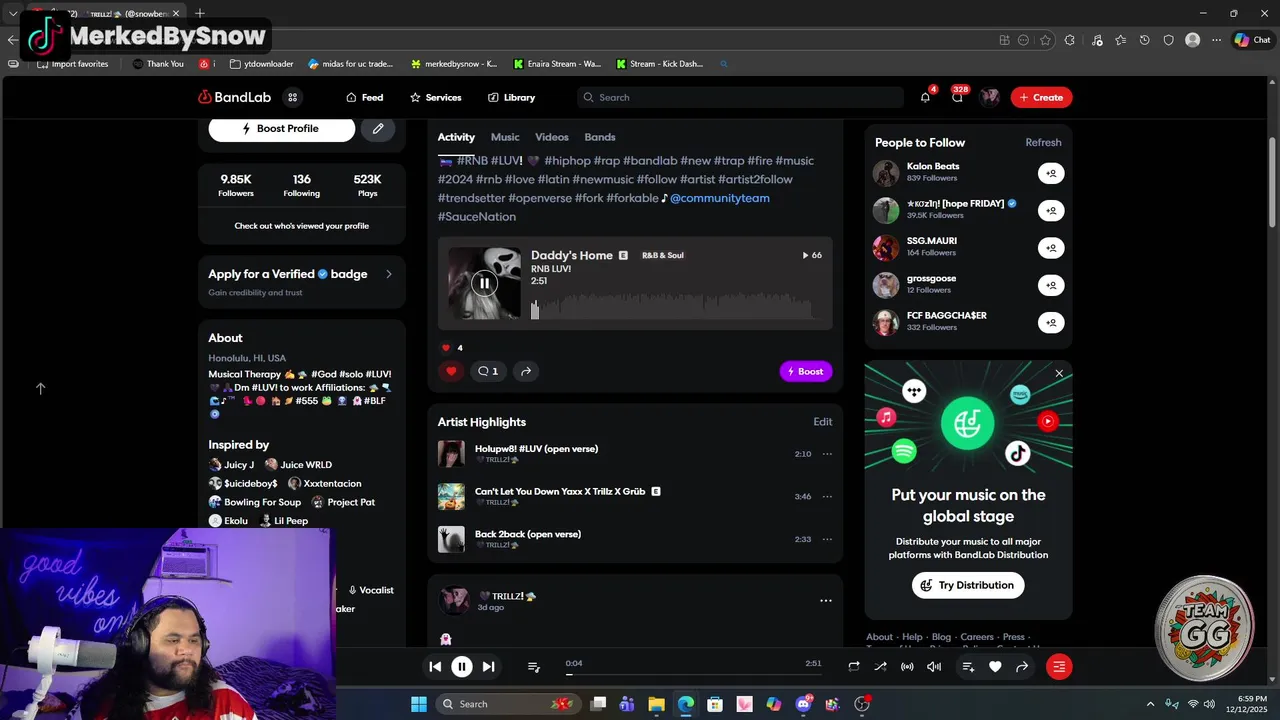The image size is (1280, 720).
Task: Open options for Back 2back track
Action: (x=827, y=539)
